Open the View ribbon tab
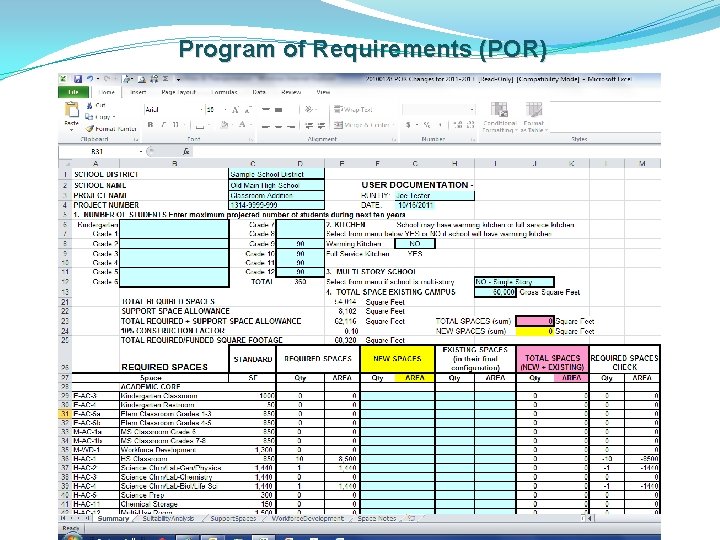 [x=323, y=92]
